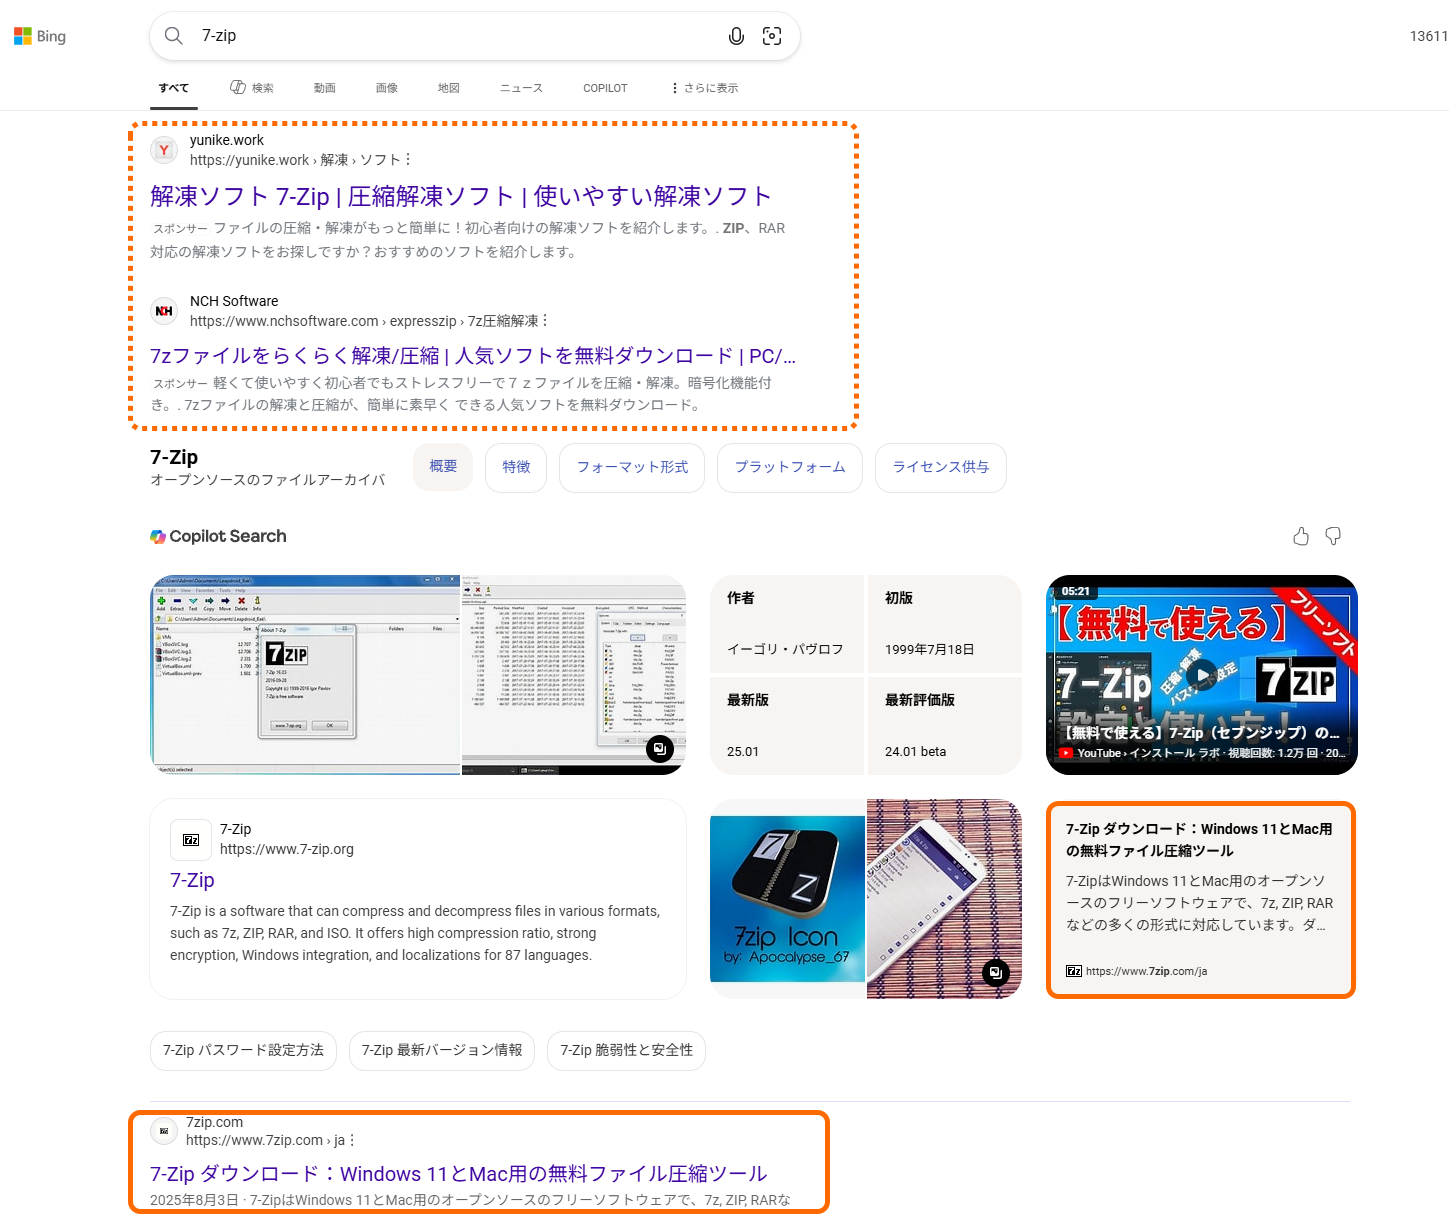Like the Copilot Search answer

(x=1300, y=536)
